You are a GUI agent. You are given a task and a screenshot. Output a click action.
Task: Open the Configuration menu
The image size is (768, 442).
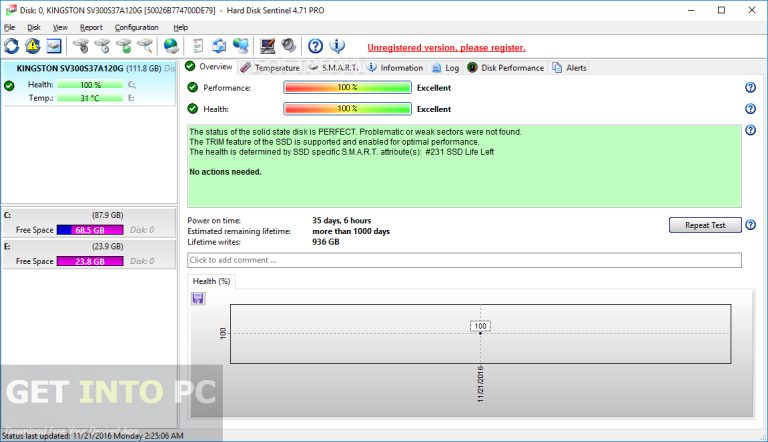click(137, 27)
